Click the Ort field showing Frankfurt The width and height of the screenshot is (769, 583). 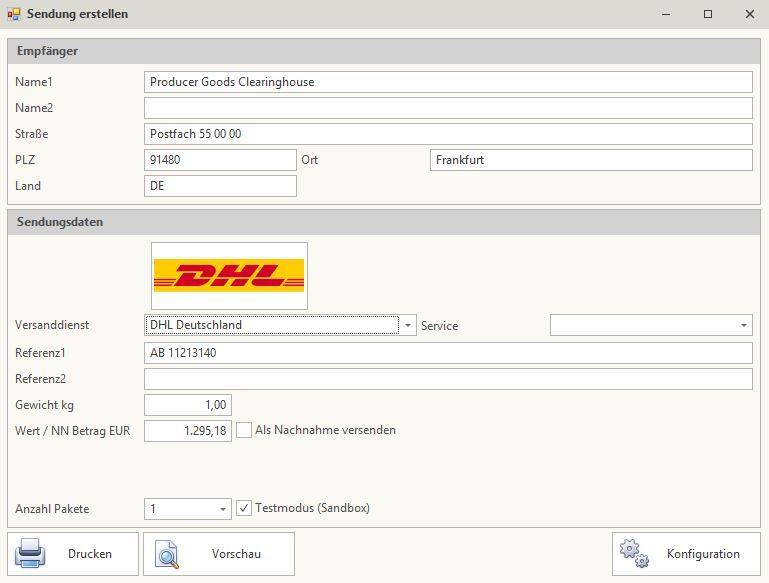coord(590,160)
